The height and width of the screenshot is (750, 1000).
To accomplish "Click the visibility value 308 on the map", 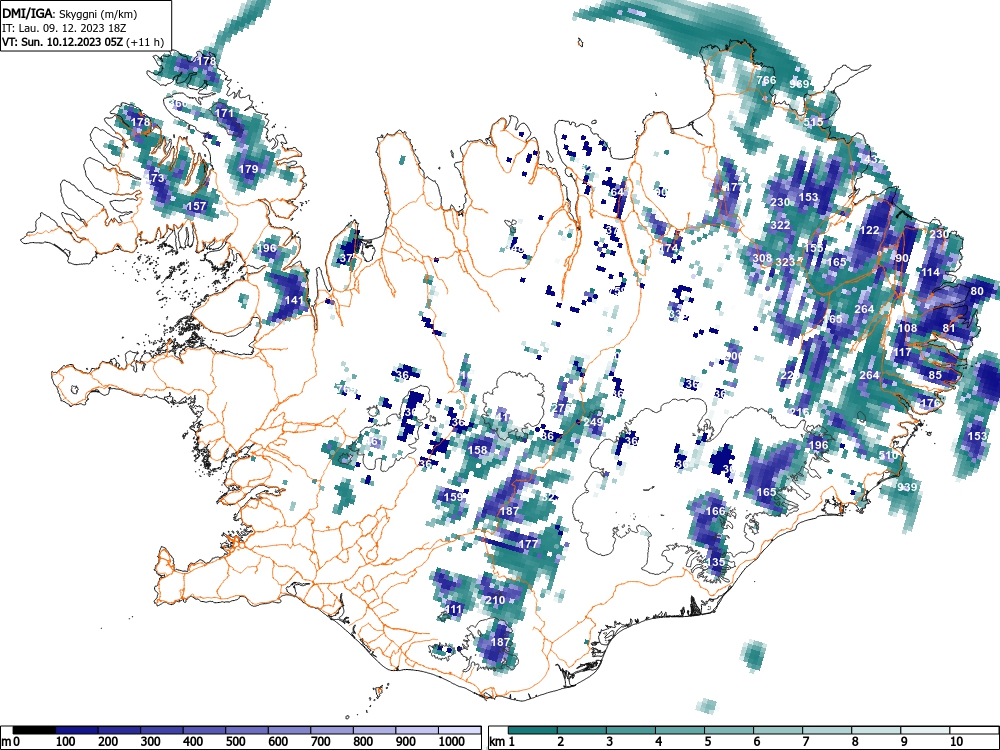I will click(762, 258).
